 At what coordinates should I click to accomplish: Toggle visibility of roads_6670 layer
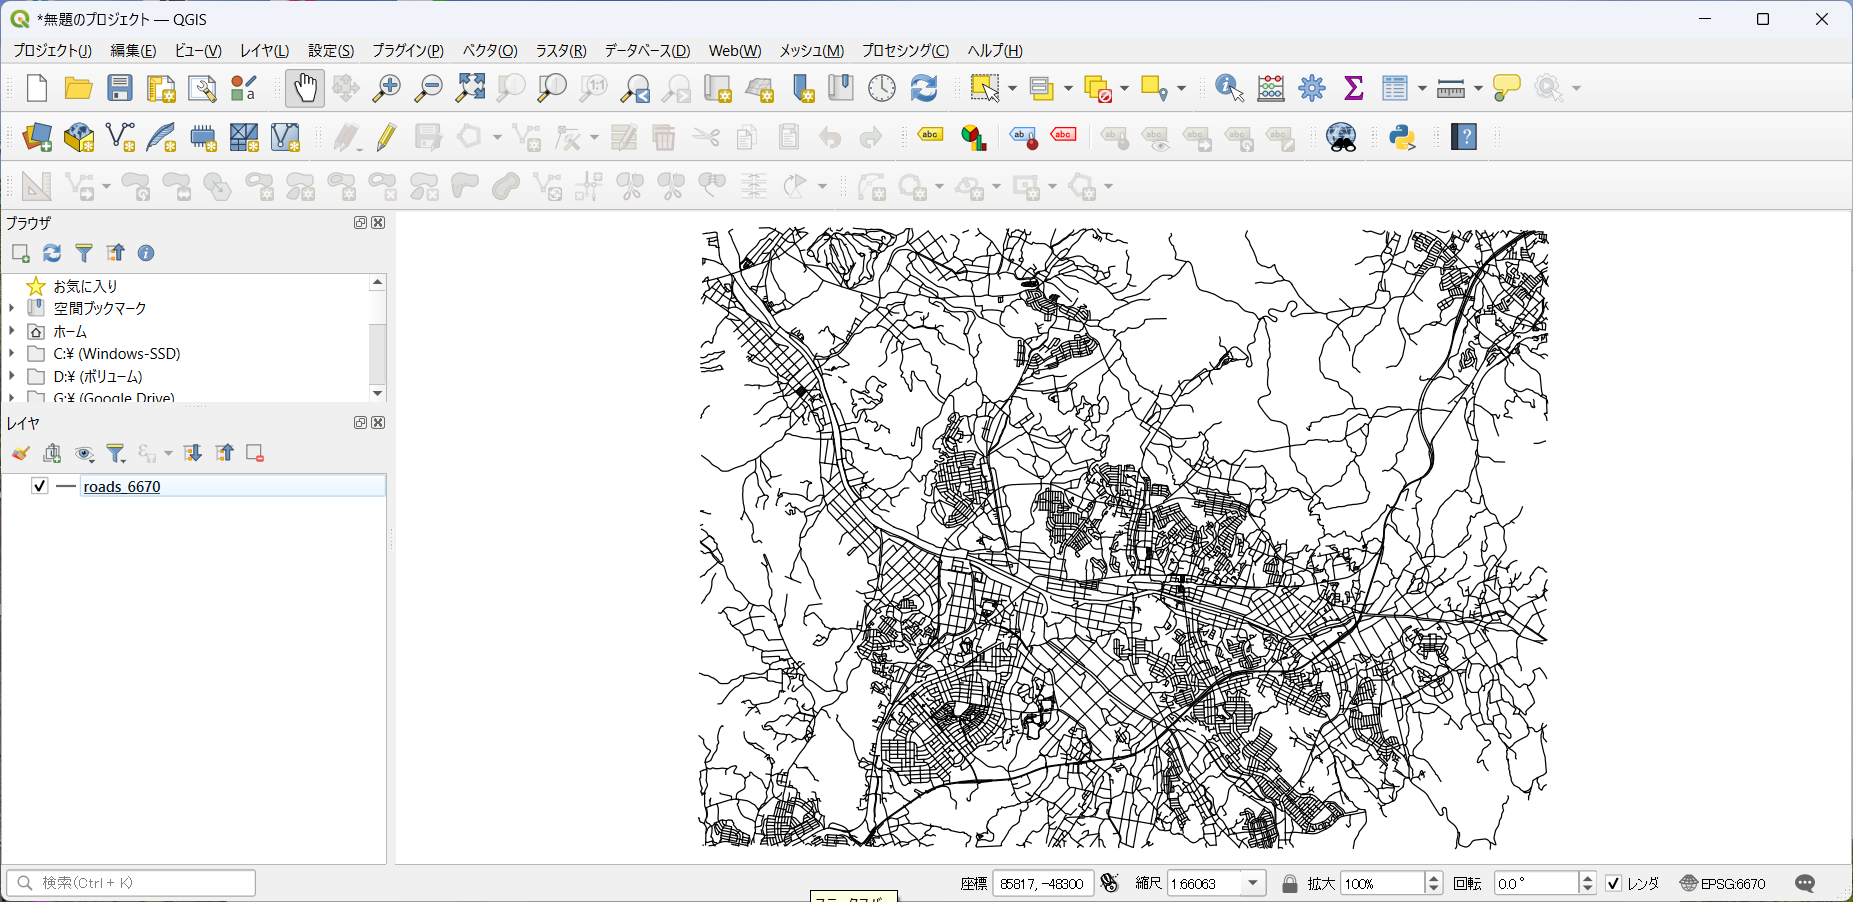[x=40, y=486]
